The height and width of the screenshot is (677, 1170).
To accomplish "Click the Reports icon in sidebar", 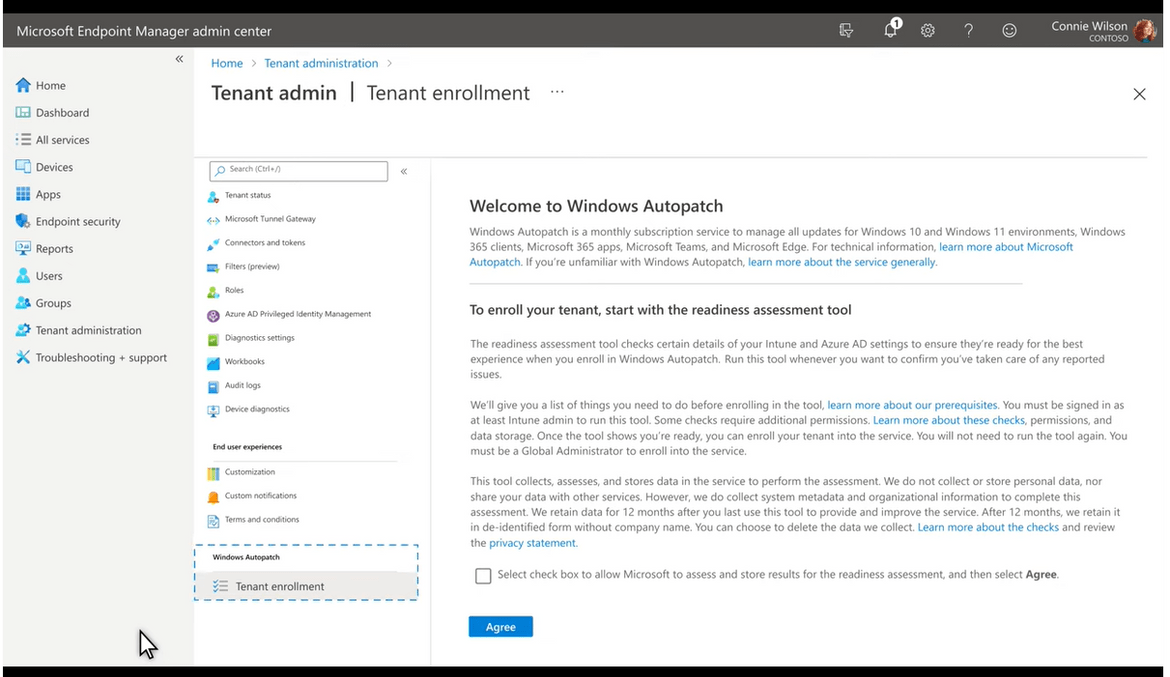I will [23, 249].
